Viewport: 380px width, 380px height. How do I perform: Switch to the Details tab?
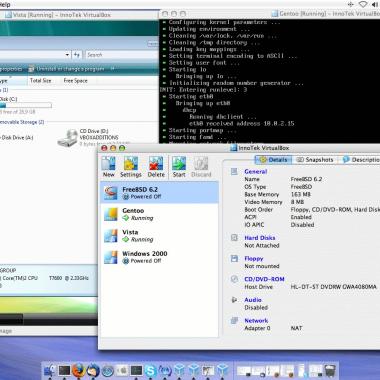[x=273, y=160]
